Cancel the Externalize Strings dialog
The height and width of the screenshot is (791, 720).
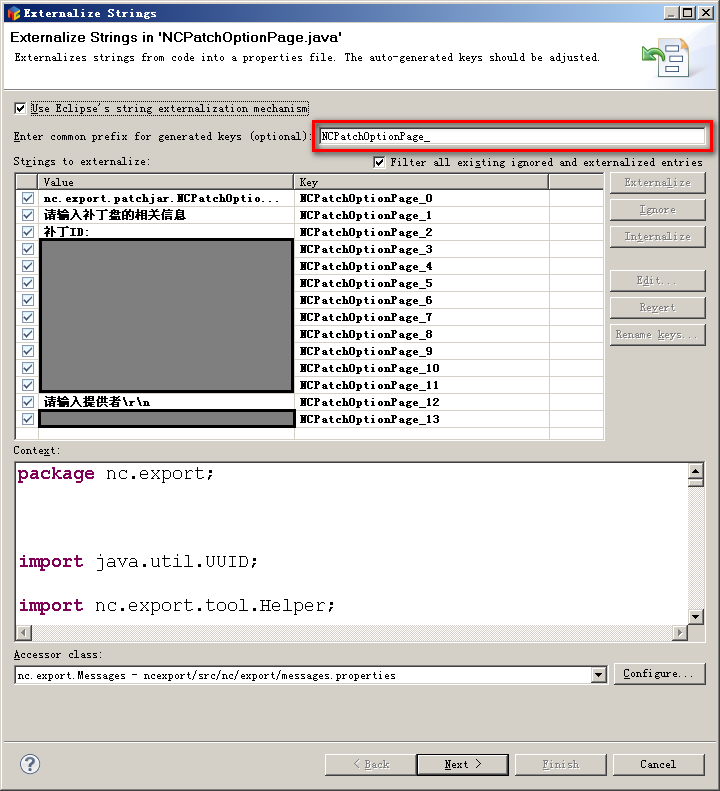(658, 764)
